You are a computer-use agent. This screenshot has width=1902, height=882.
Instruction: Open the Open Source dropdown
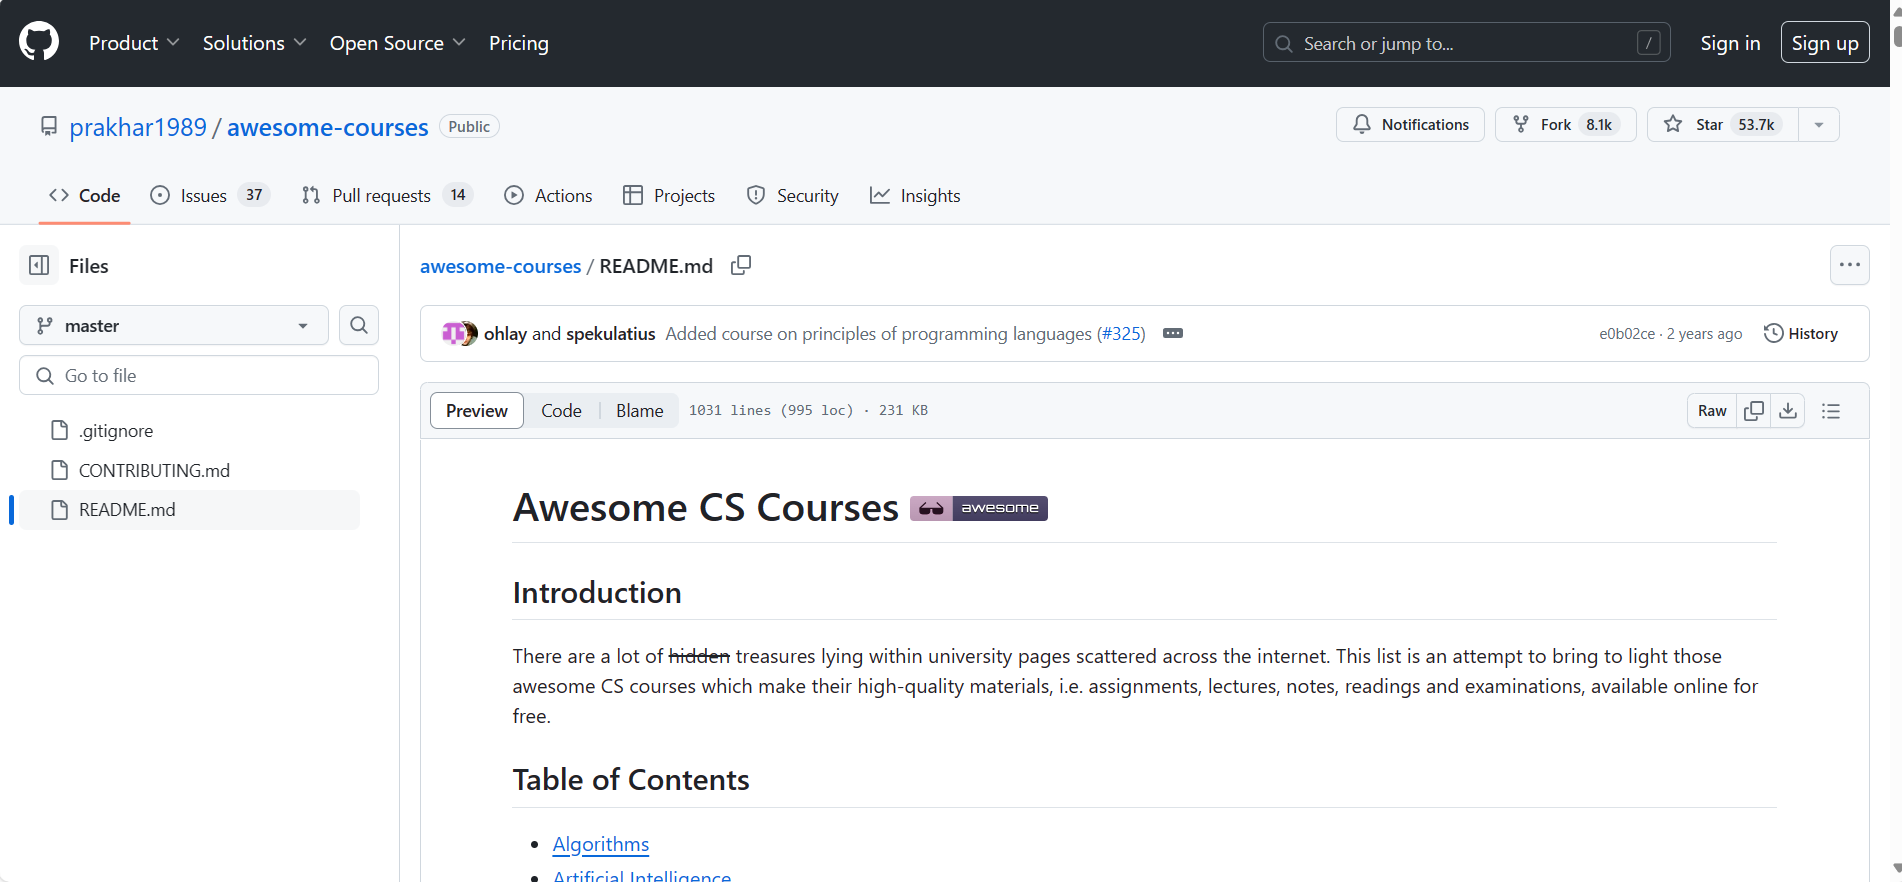pyautogui.click(x=397, y=43)
